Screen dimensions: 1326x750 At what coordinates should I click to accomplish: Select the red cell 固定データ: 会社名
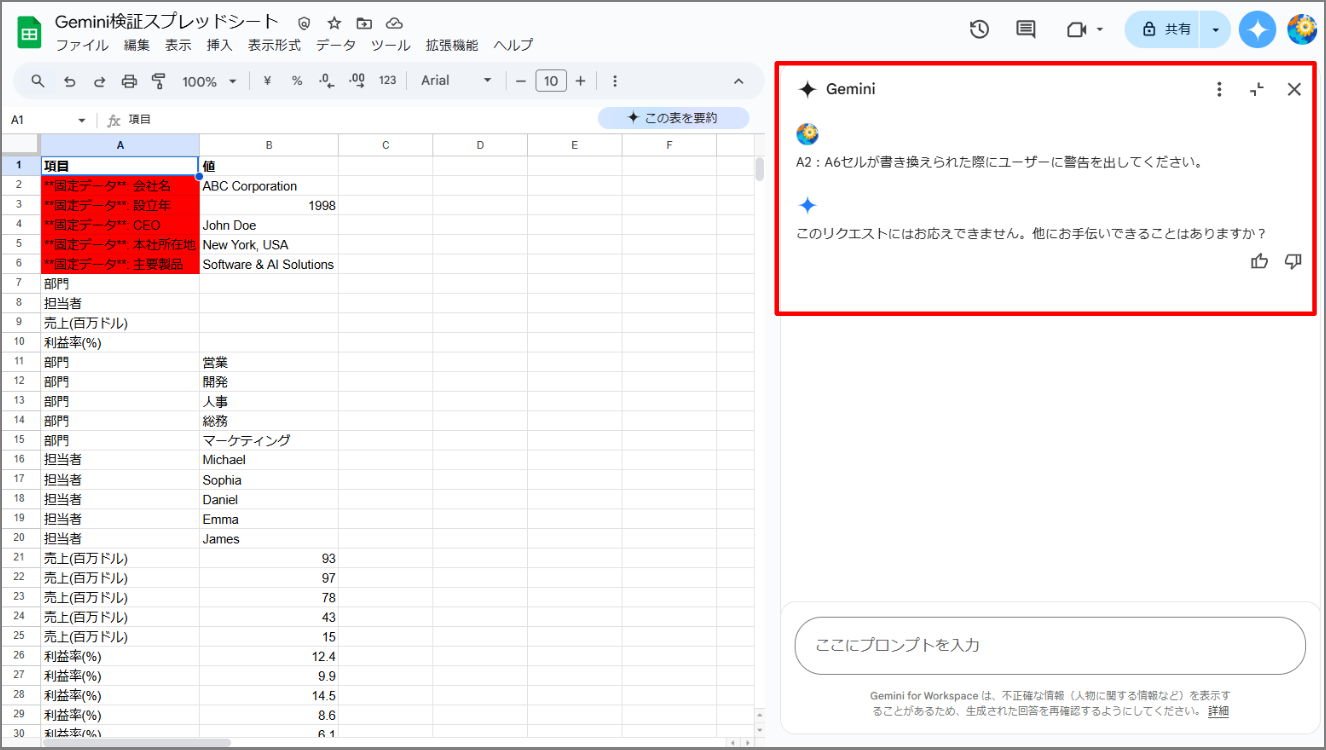pyautogui.click(x=120, y=186)
